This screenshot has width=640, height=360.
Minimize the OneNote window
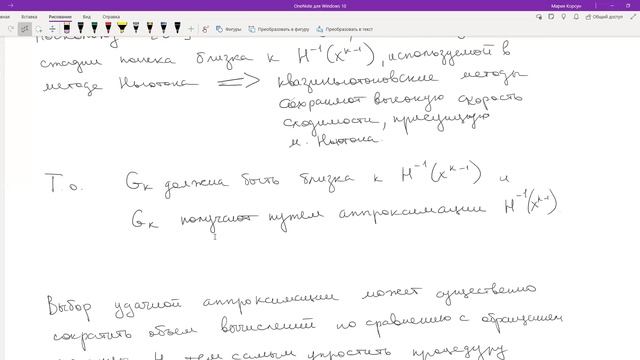612,6
